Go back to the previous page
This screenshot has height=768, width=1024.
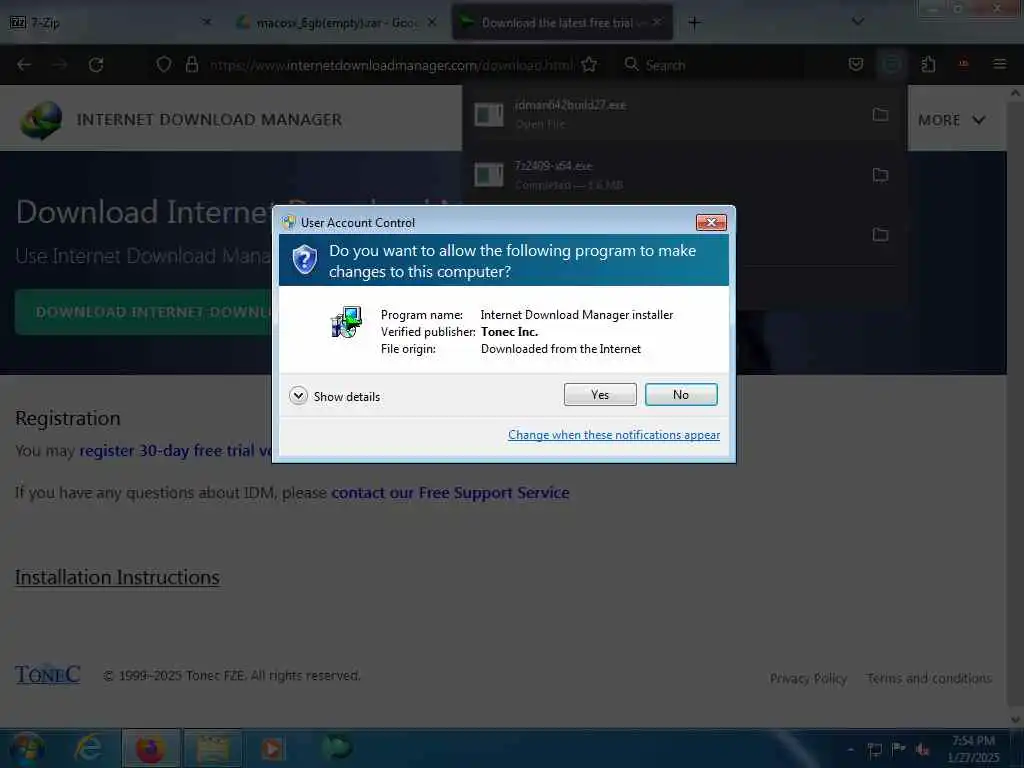[x=24, y=65]
